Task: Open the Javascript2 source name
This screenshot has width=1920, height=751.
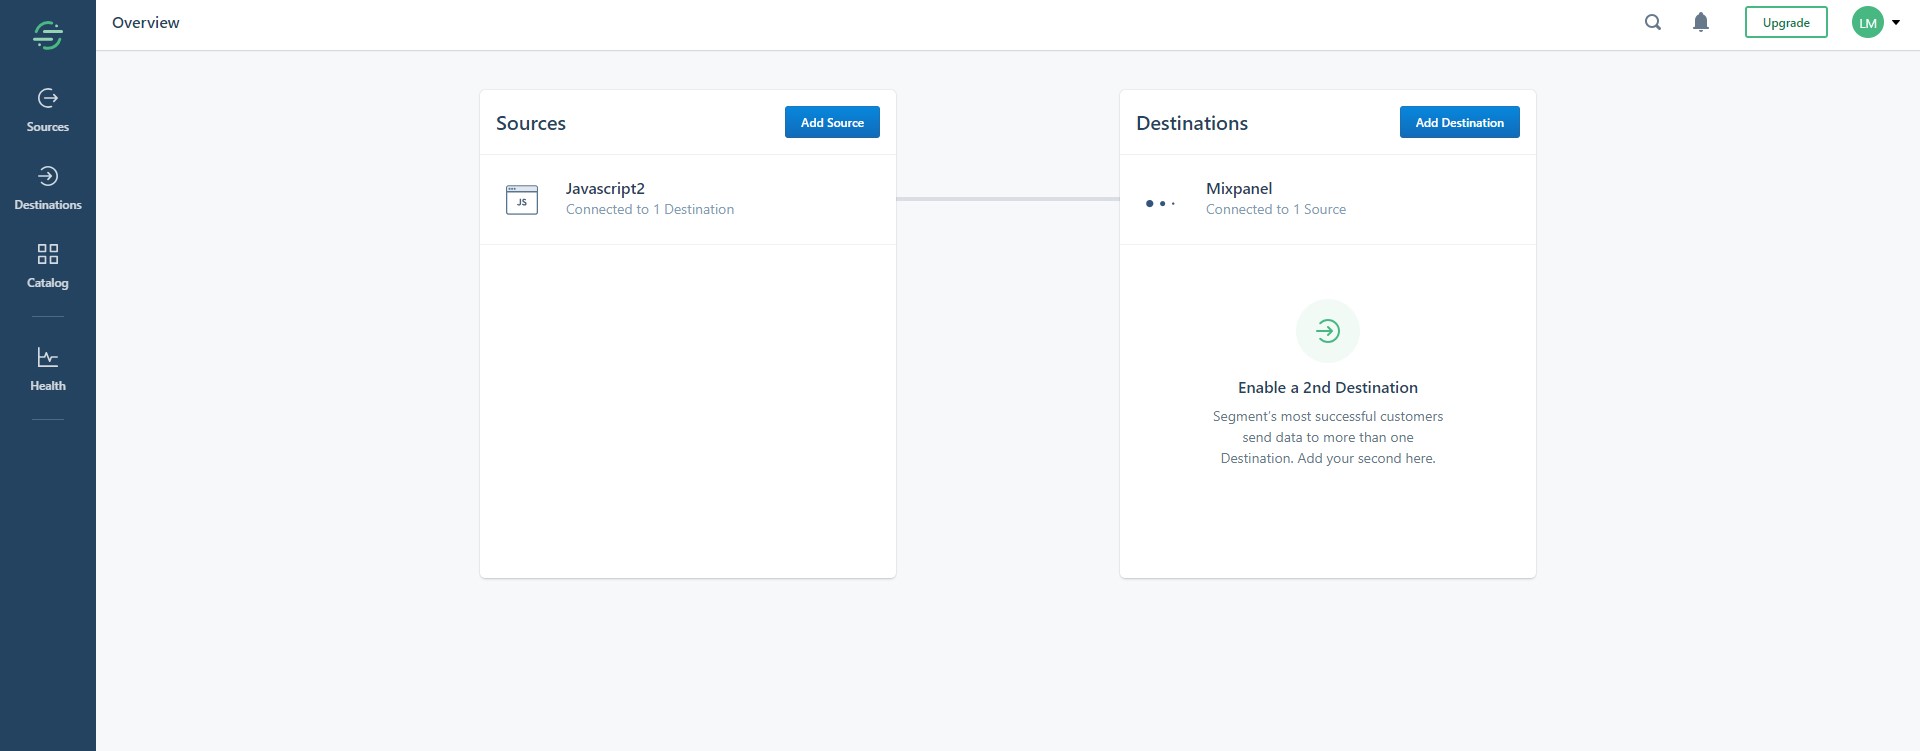Action: pos(605,188)
